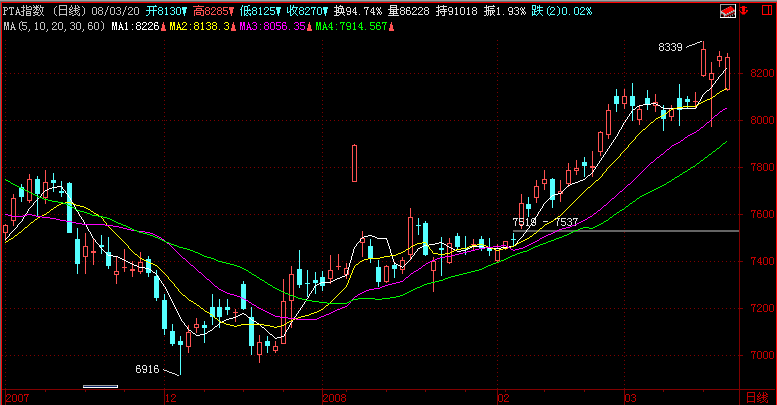Click the (日线) period label in the title
This screenshot has width=777, height=405.
(69, 12)
